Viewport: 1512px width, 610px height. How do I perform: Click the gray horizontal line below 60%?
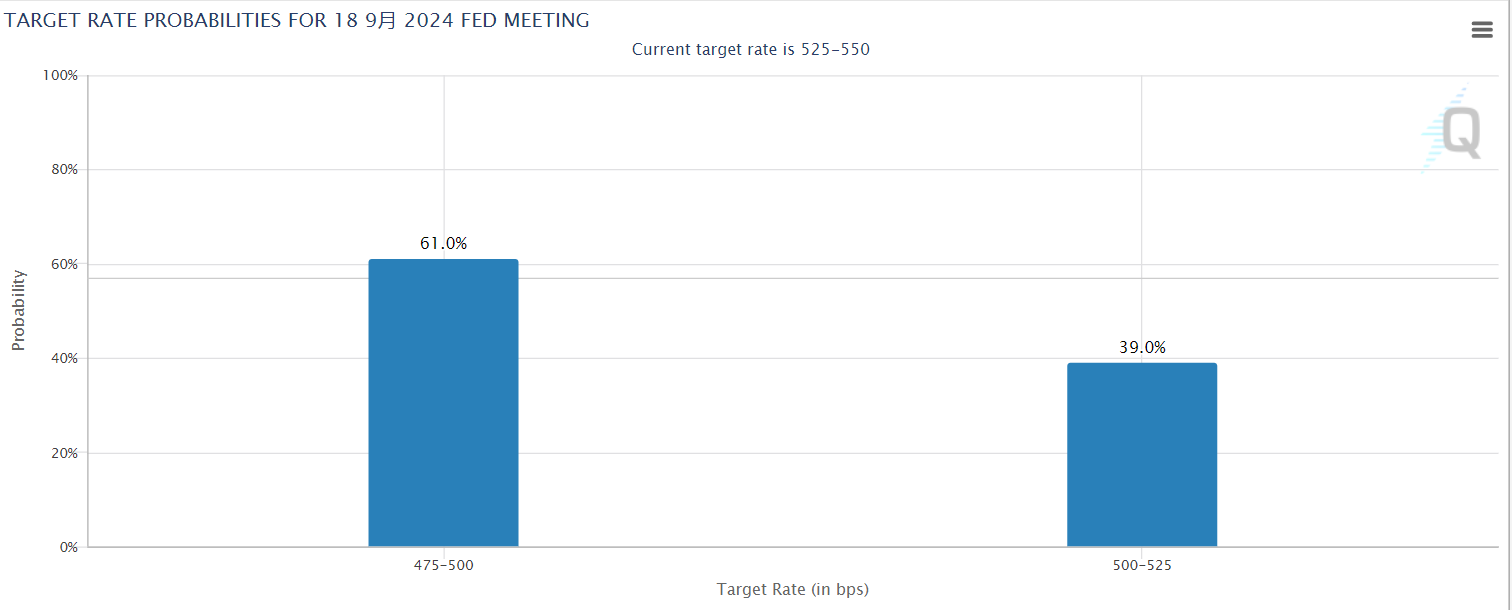click(x=800, y=278)
